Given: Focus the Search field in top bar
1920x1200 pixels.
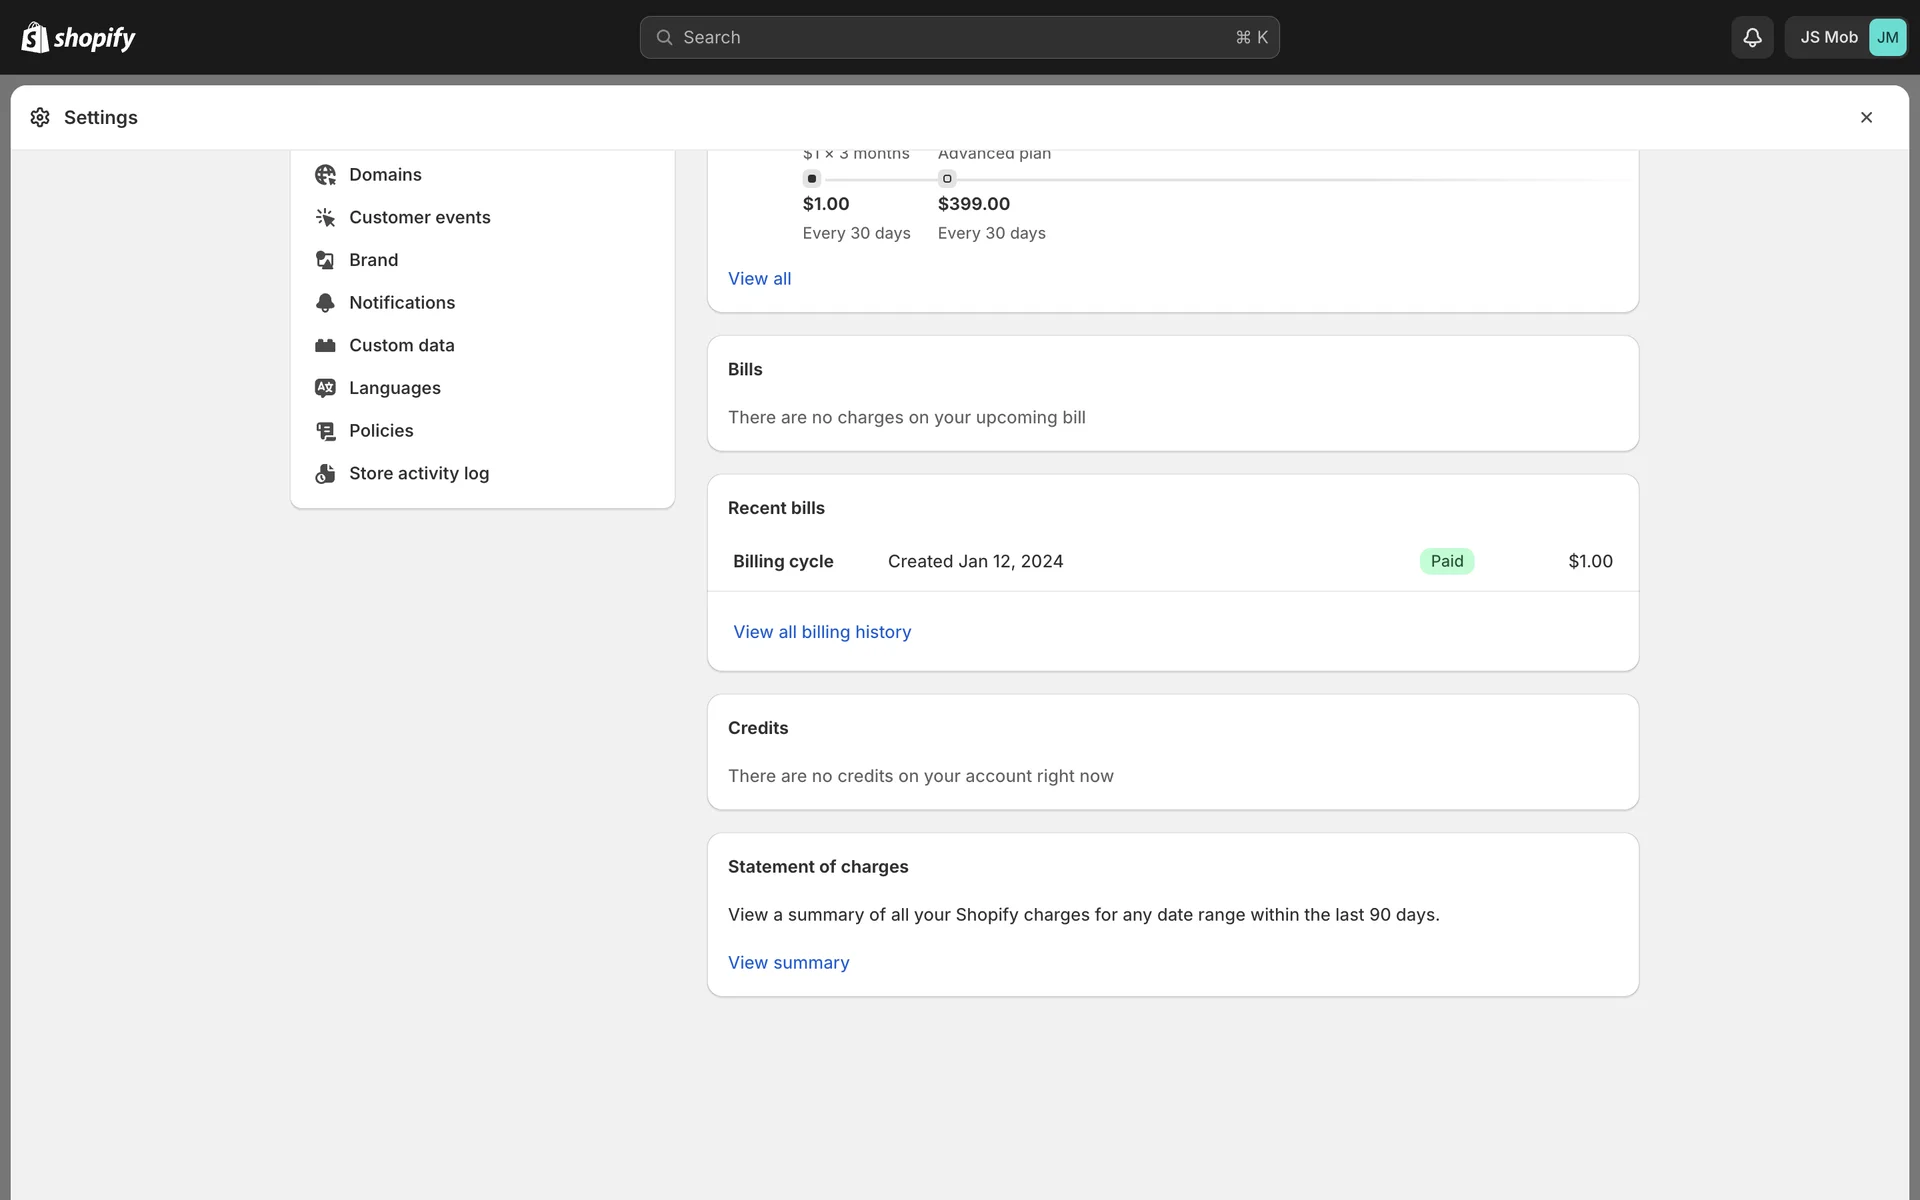Looking at the screenshot, I should coord(958,37).
